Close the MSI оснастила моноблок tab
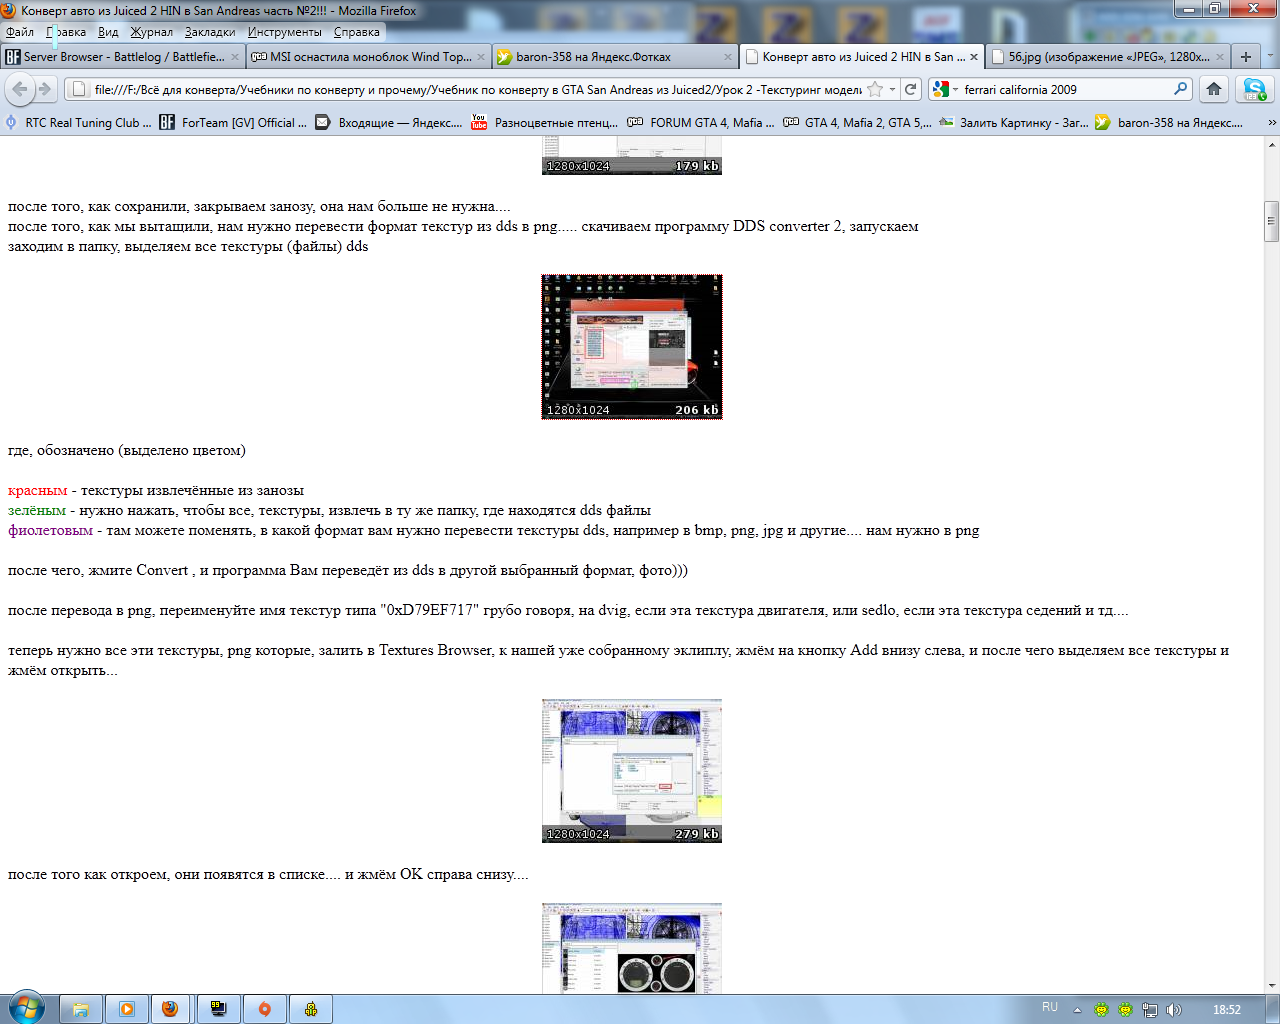The image size is (1280, 1024). (481, 57)
